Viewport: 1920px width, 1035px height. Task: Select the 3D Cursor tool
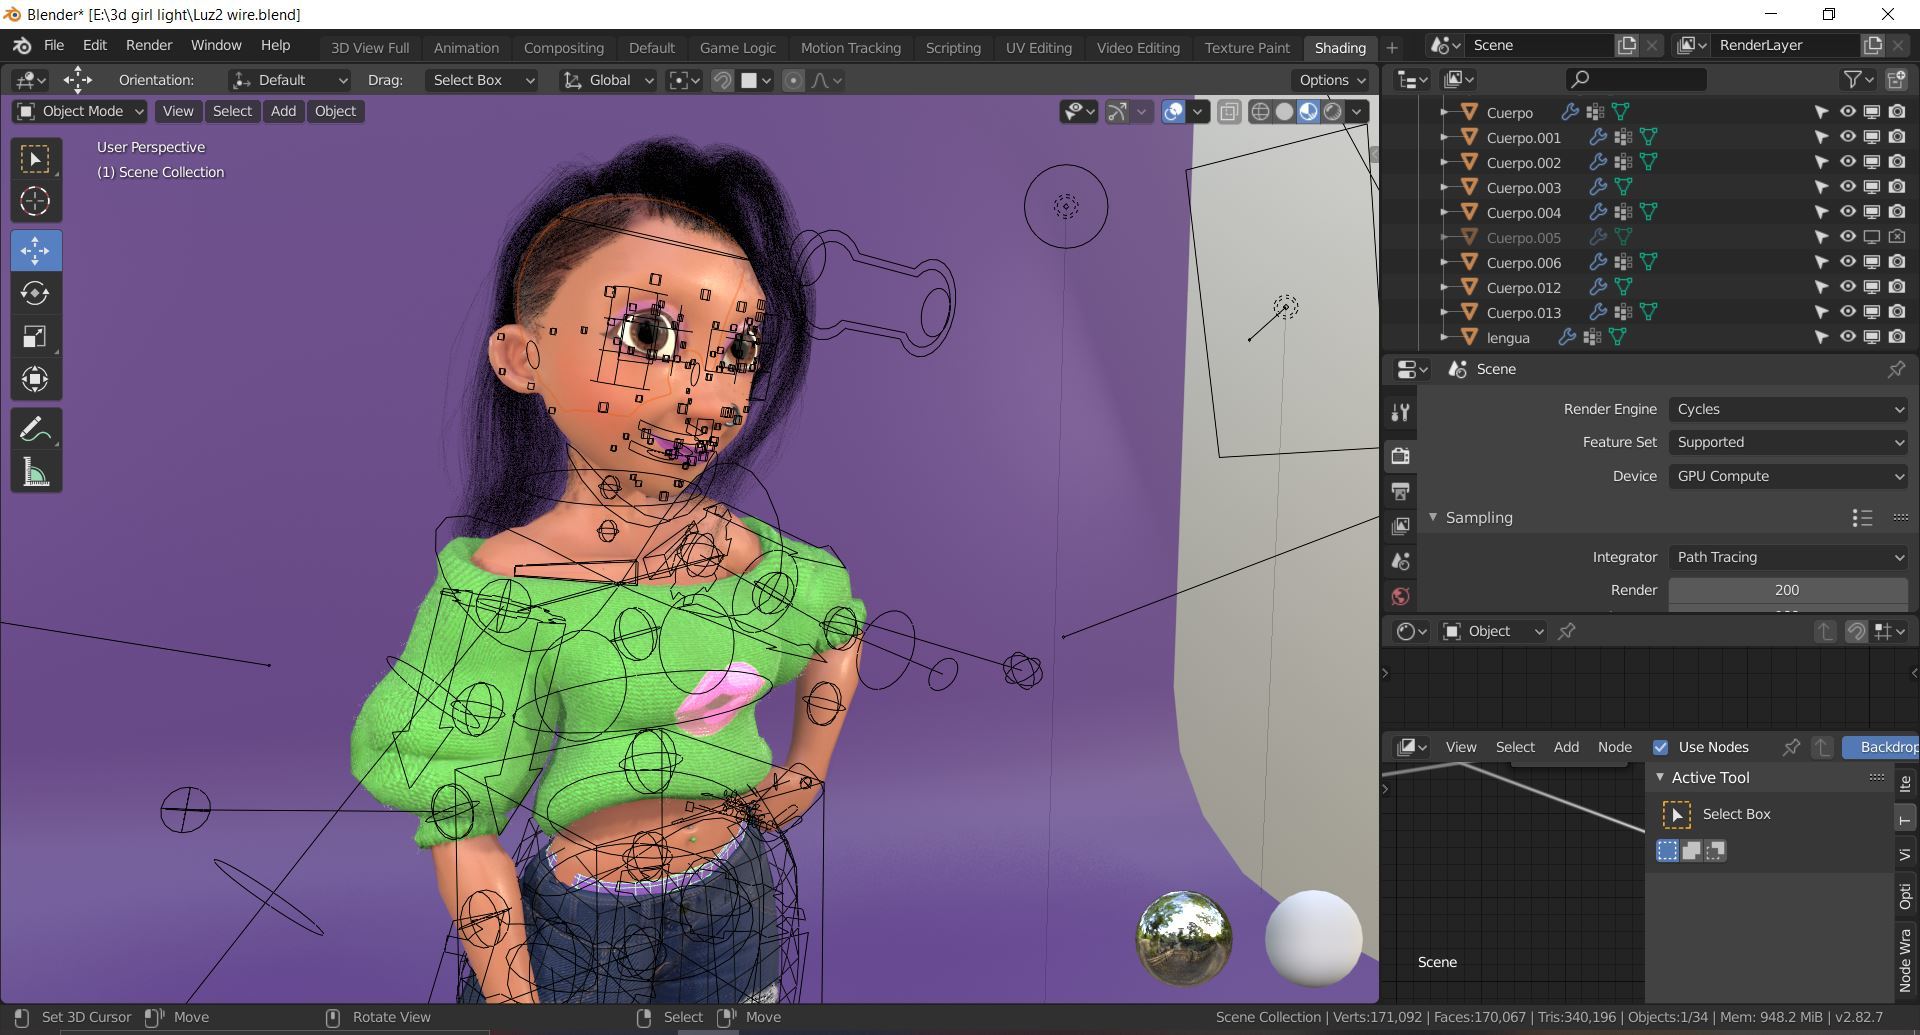pyautogui.click(x=35, y=202)
